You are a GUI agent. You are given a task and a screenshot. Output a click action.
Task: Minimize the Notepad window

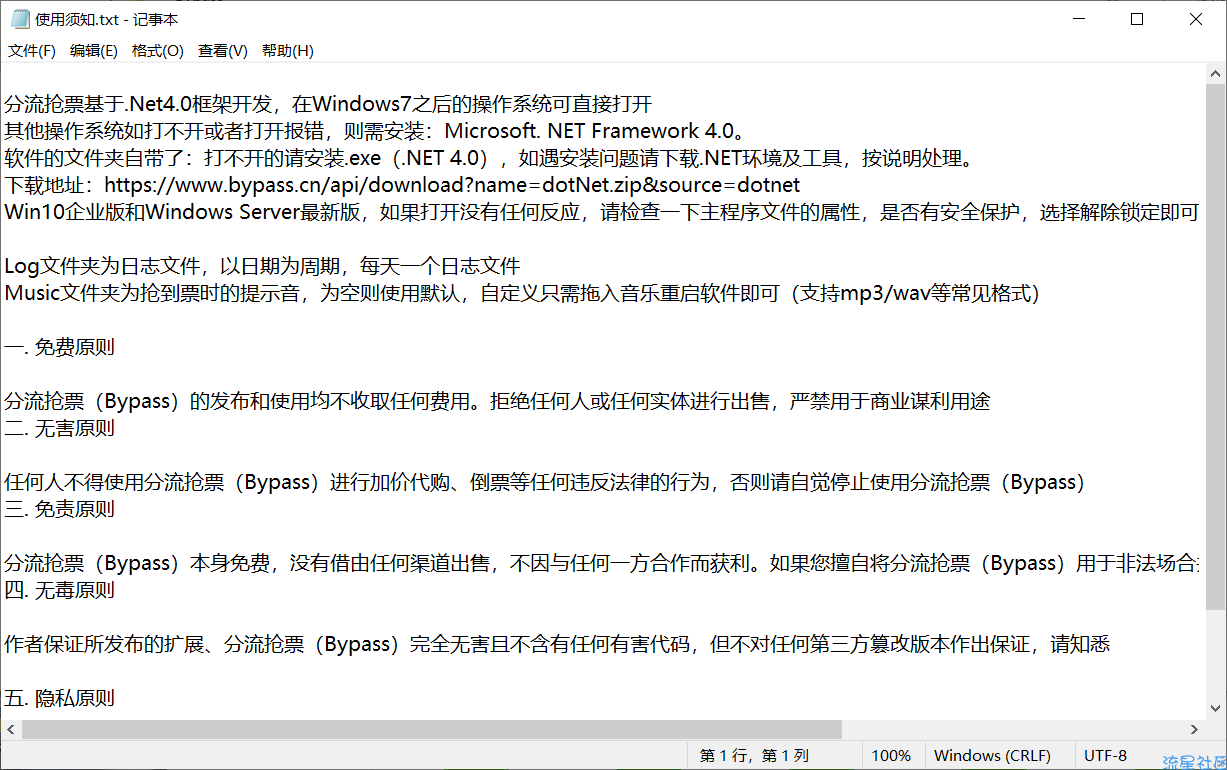1077,18
